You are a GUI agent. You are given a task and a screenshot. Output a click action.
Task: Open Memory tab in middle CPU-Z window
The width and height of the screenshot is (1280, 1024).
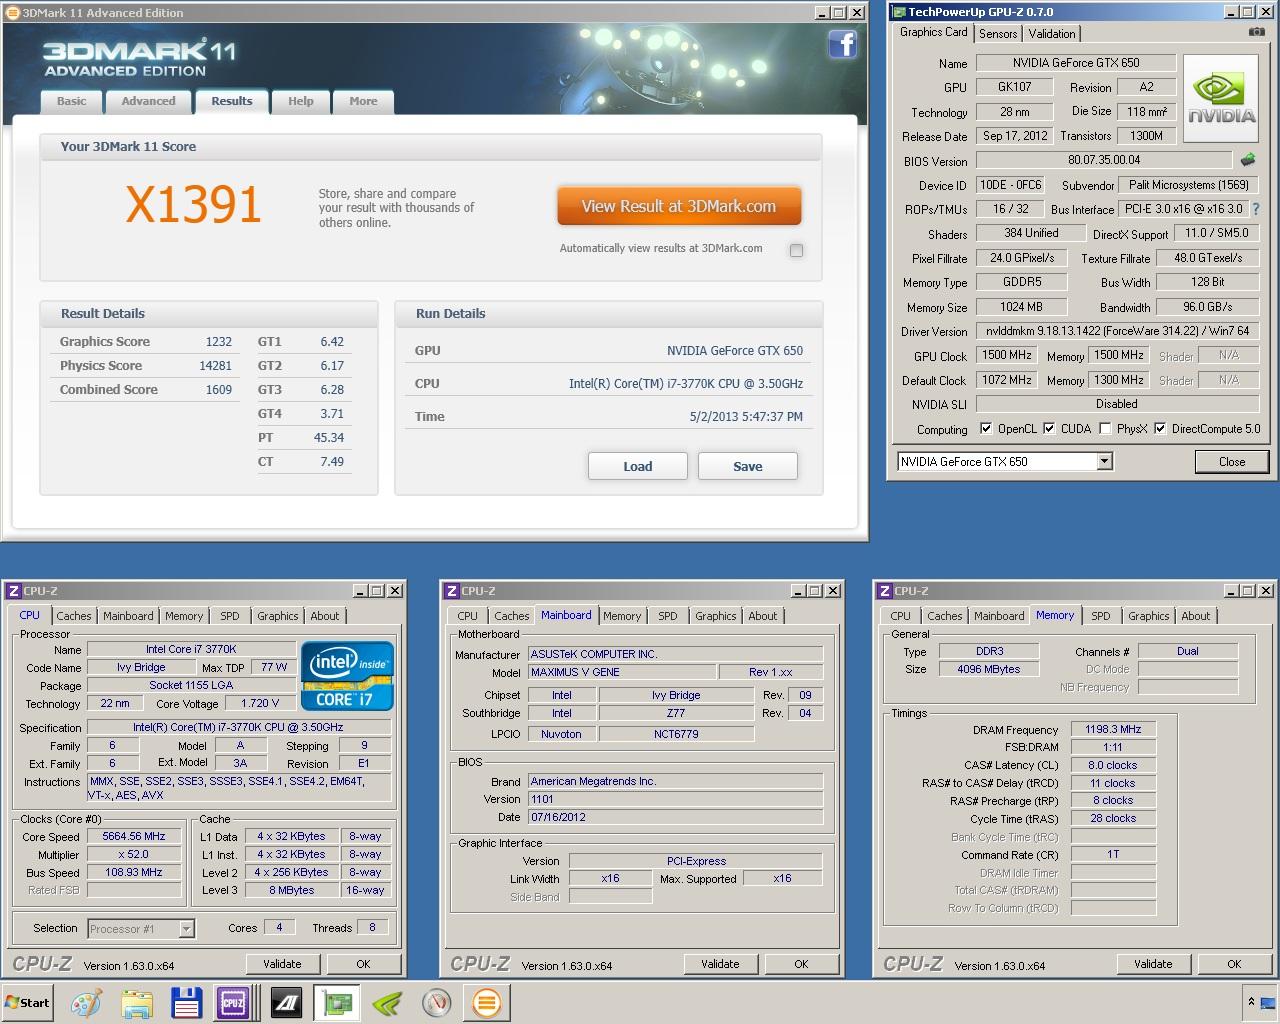(622, 616)
